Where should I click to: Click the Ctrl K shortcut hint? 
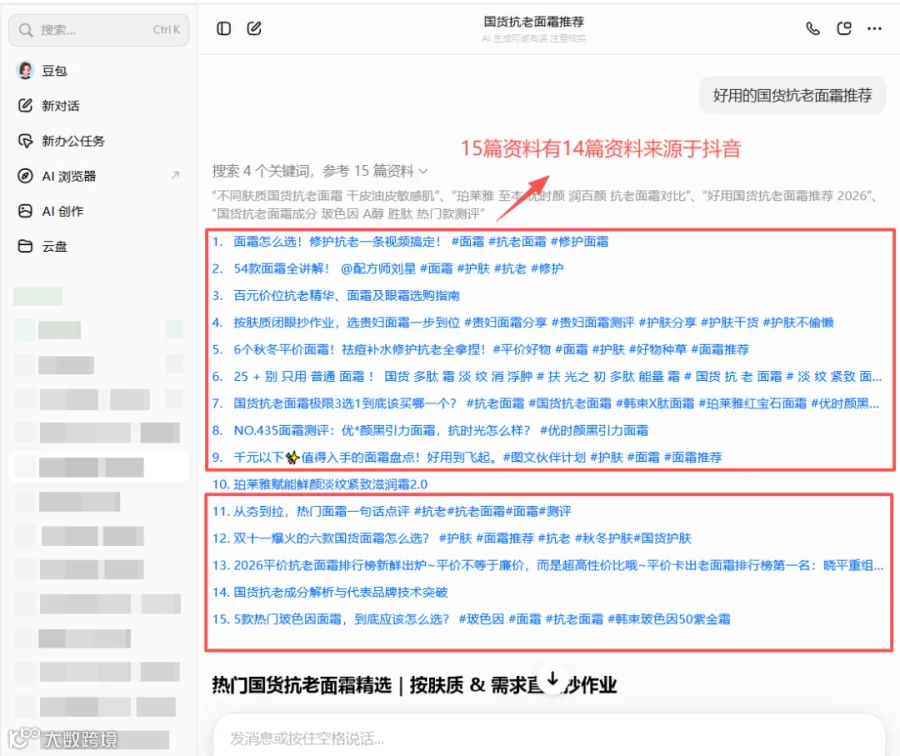tap(166, 30)
